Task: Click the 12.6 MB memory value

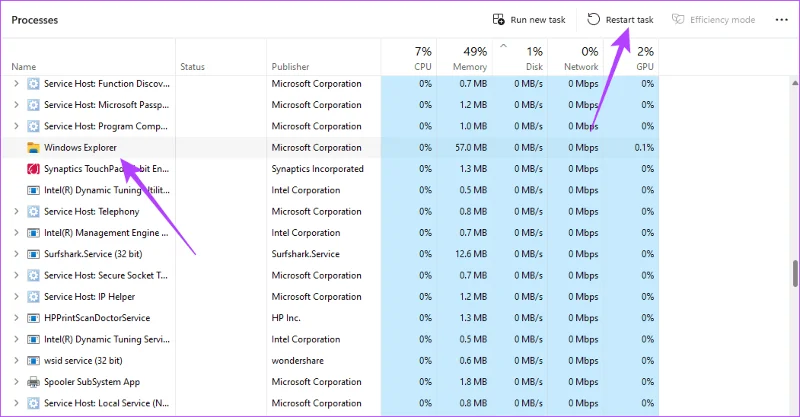Action: point(471,254)
